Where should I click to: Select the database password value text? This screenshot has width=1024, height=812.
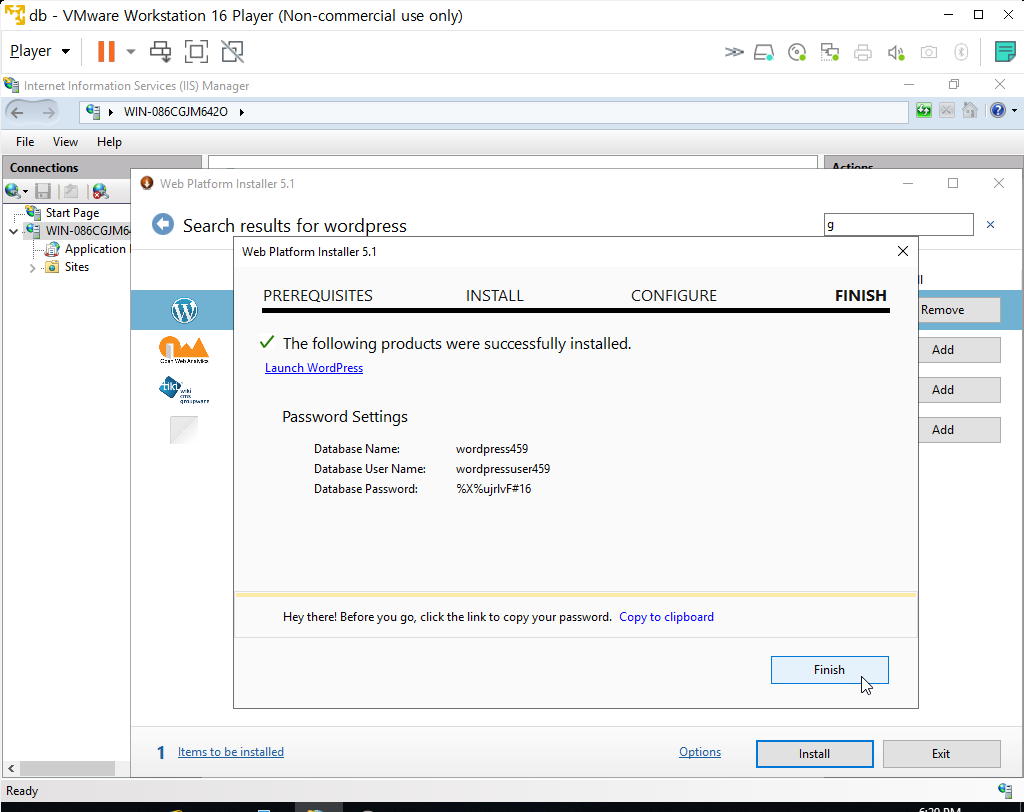tap(494, 489)
